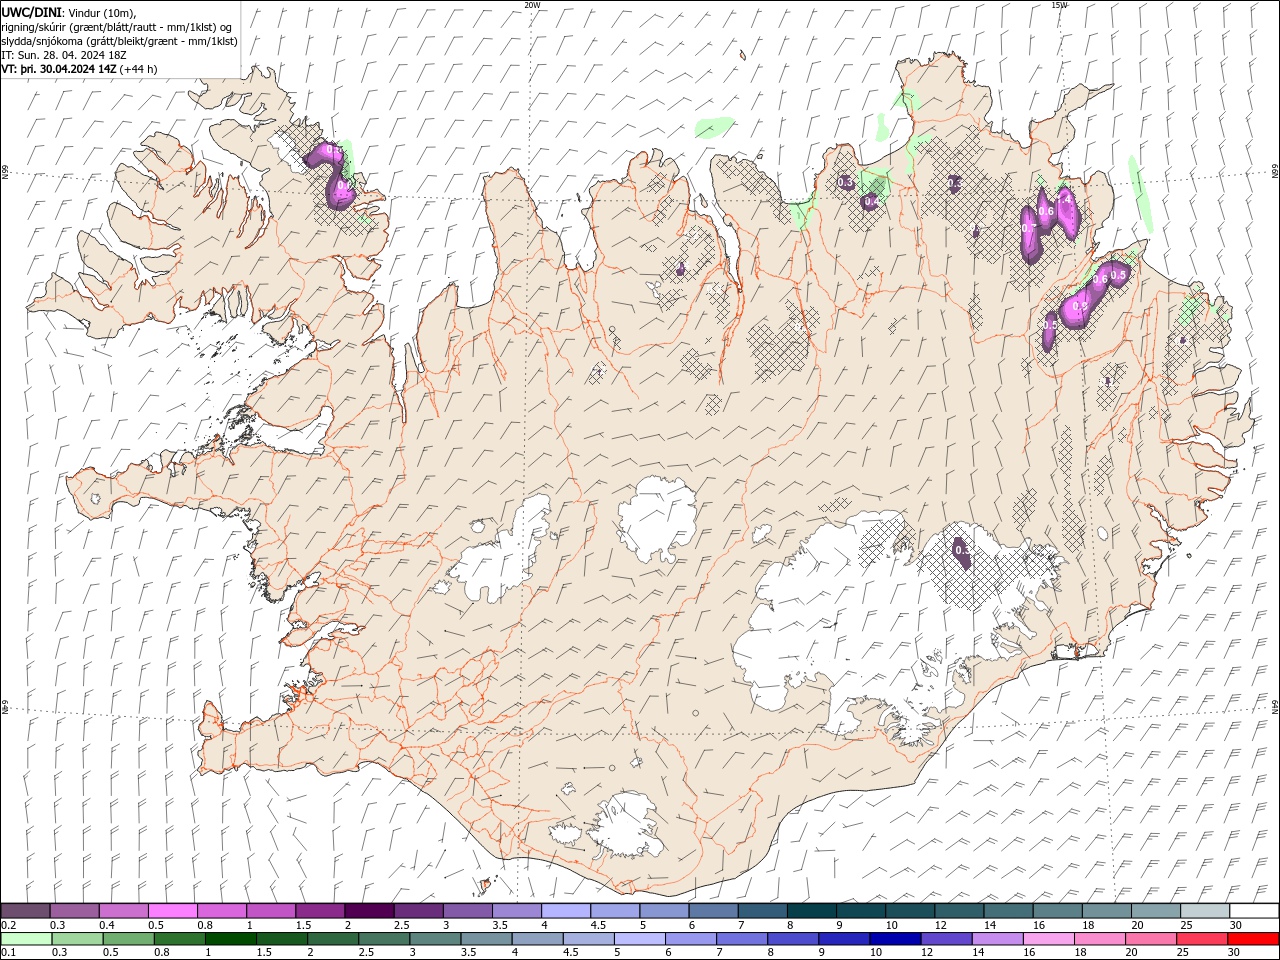This screenshot has height=960, width=1280.
Task: Click the 1.4 value on the northeast snow blob
Action: [x=1065, y=199]
